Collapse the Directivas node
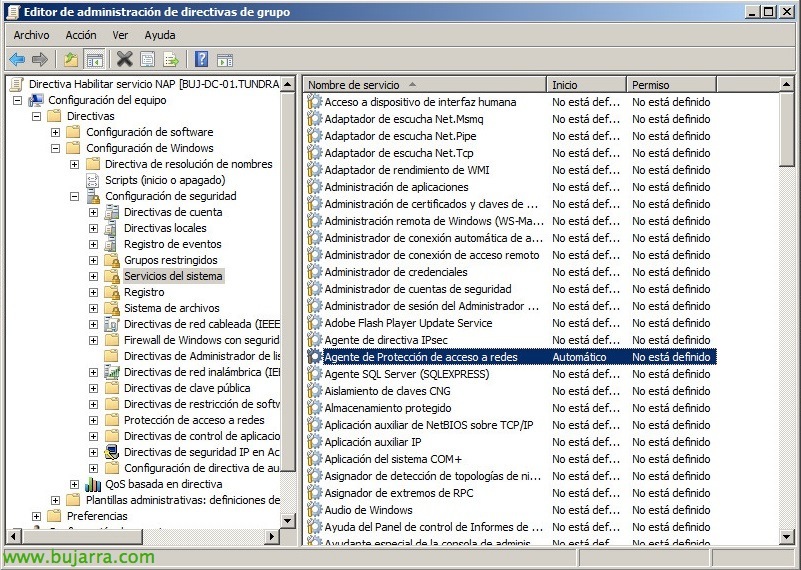801x570 pixels. pos(36,116)
